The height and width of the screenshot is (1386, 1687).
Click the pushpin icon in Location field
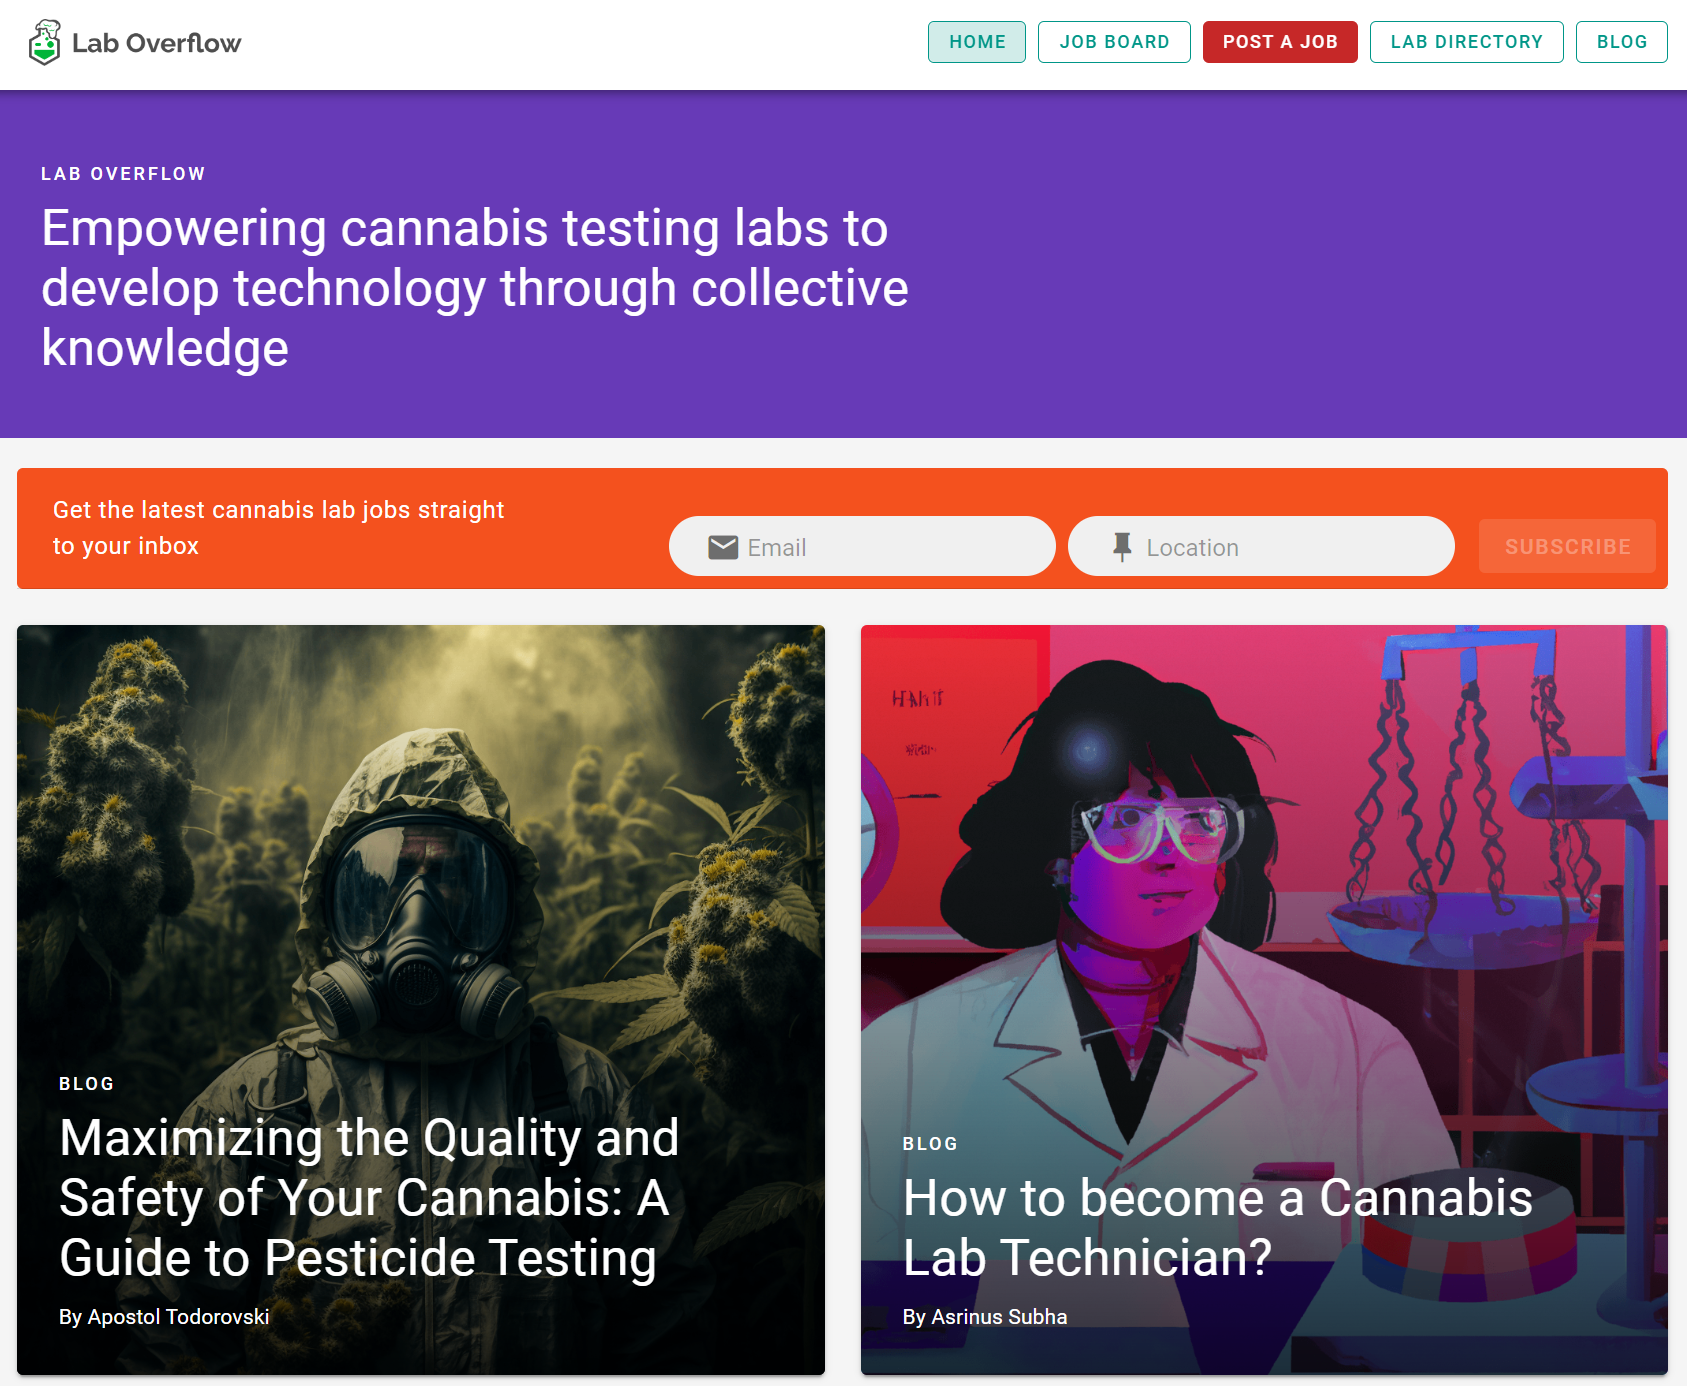point(1122,547)
